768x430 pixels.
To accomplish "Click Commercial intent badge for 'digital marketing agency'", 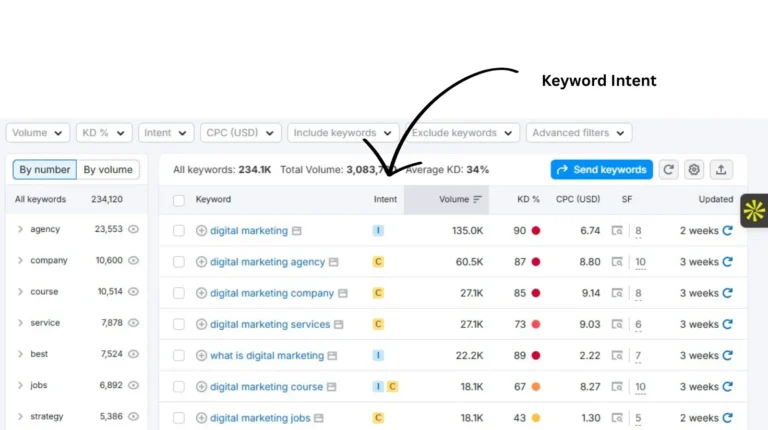I will point(378,262).
